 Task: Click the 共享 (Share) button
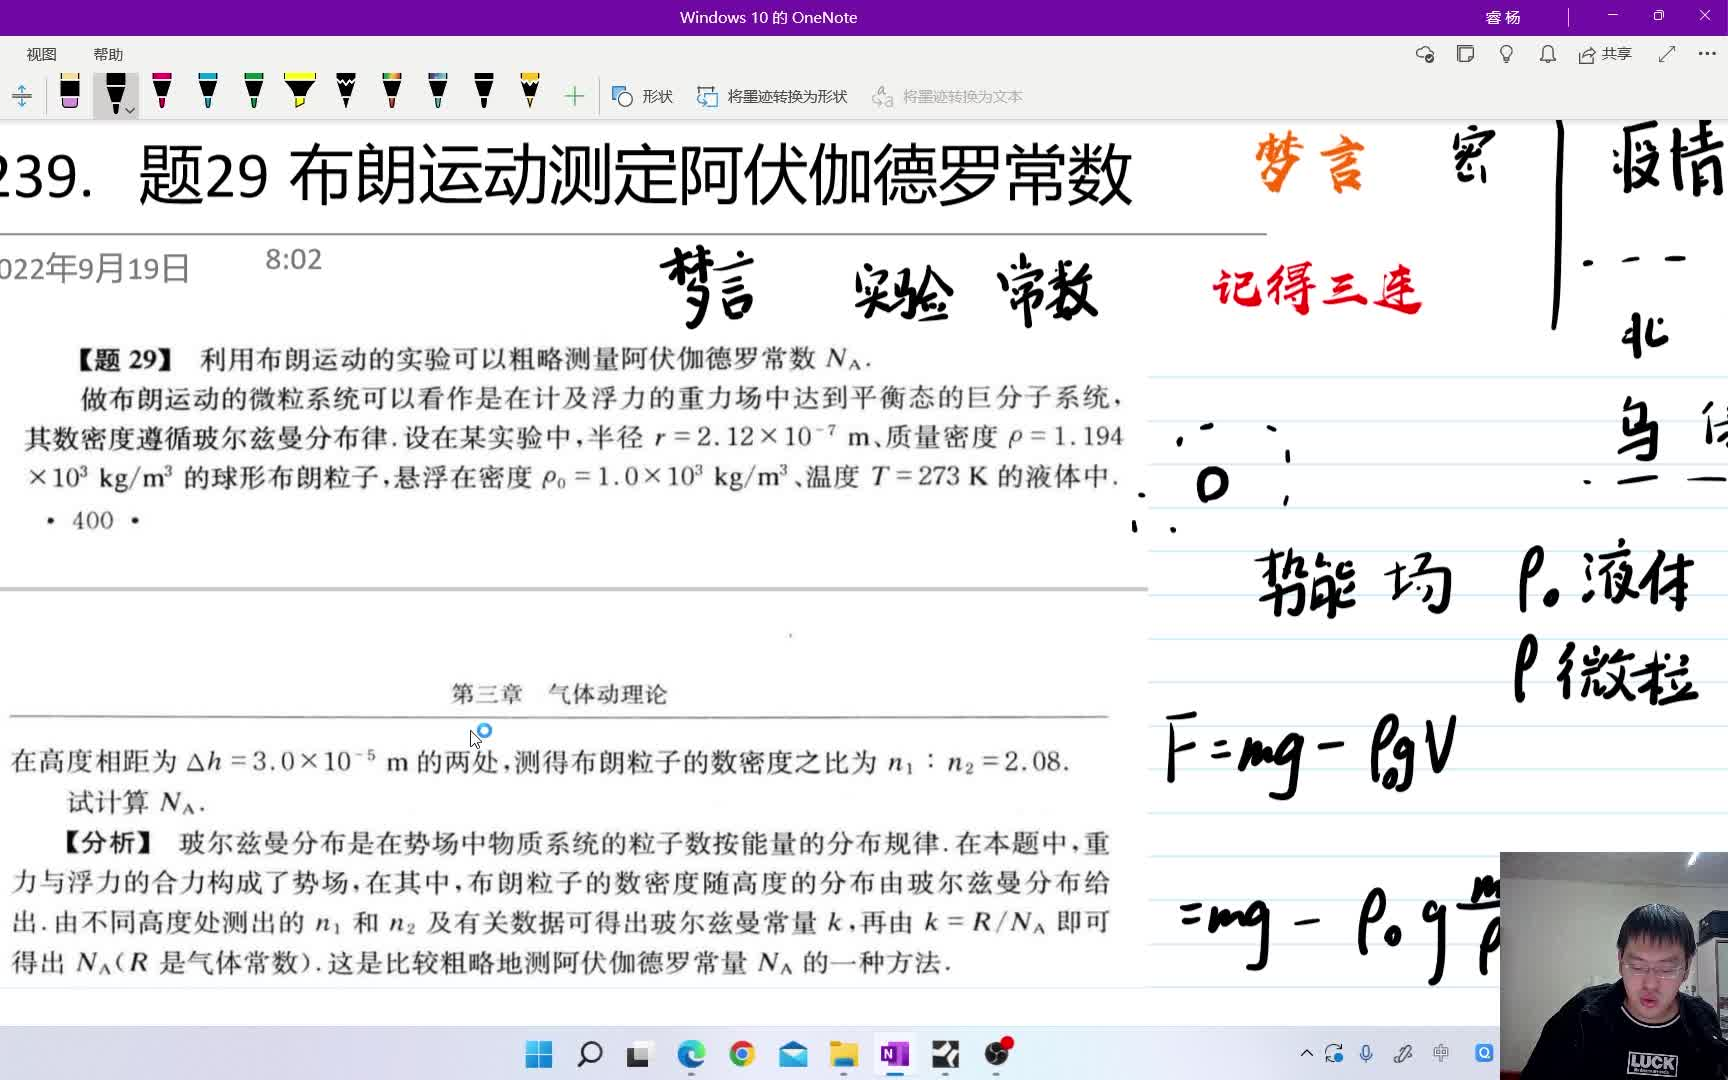pos(1604,55)
